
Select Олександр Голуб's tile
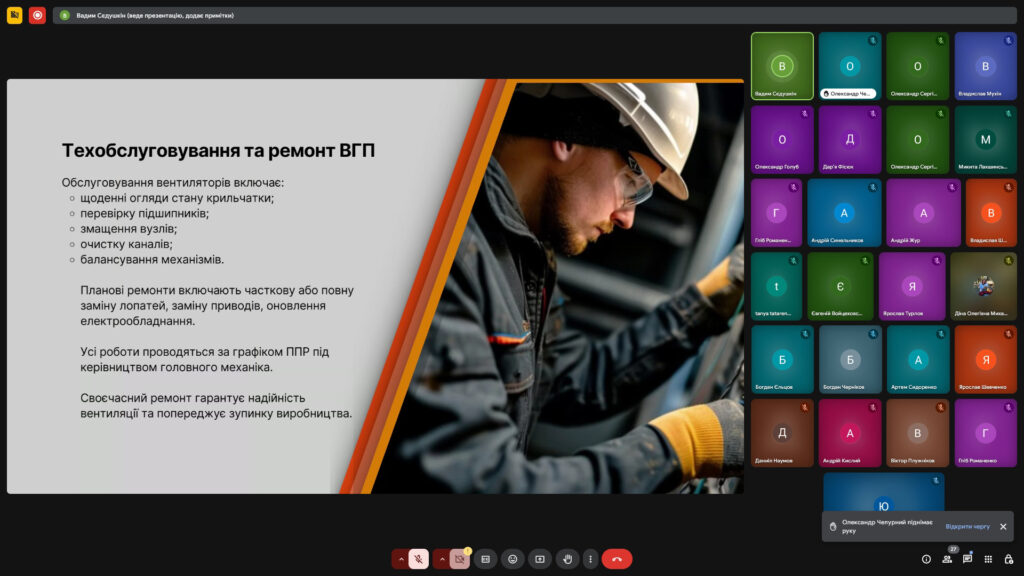click(x=782, y=140)
